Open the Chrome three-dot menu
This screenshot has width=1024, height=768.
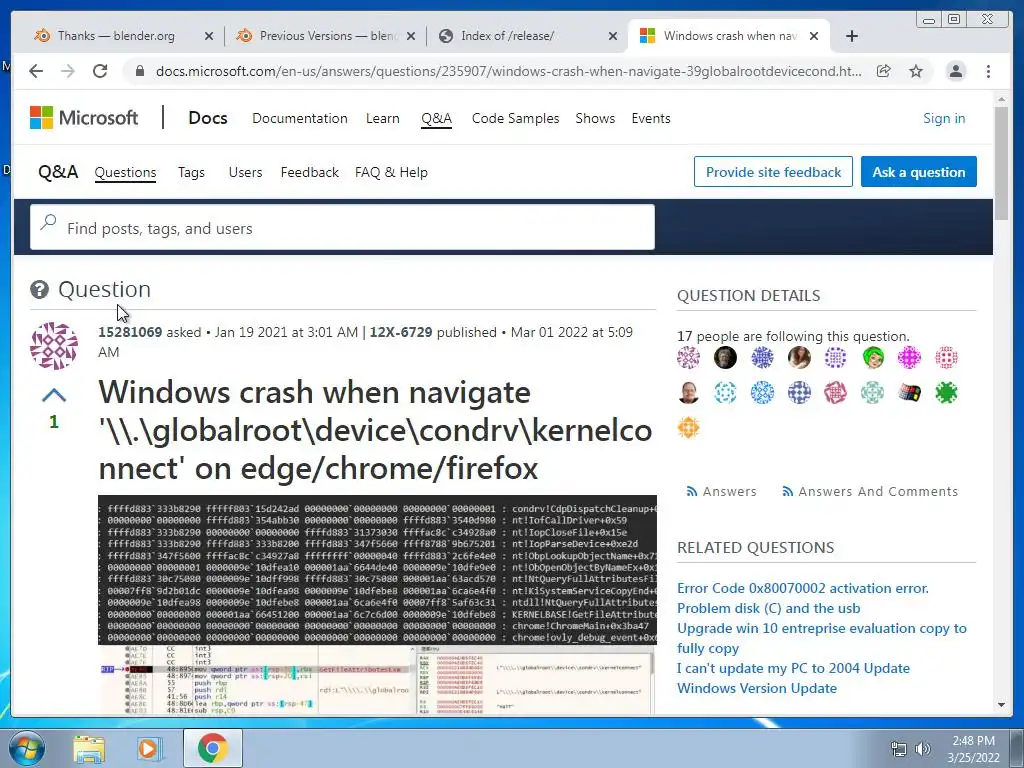(988, 71)
